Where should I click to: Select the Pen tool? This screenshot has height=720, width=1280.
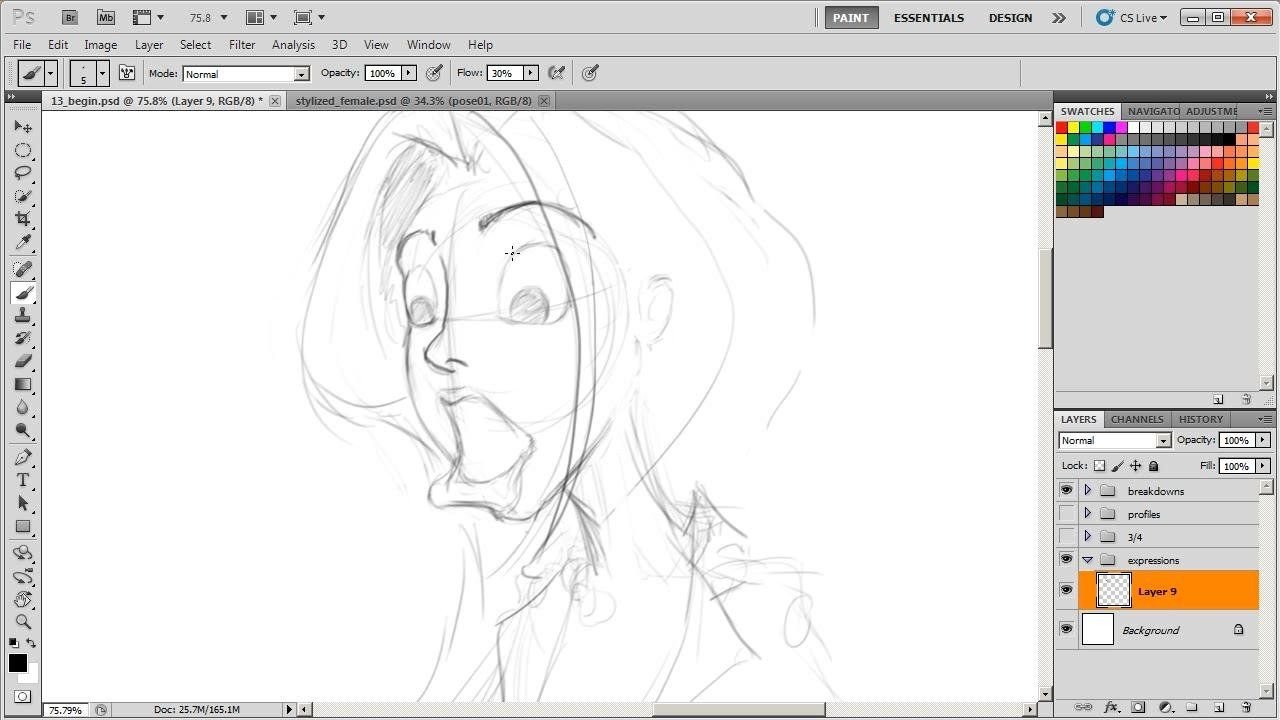coord(23,457)
